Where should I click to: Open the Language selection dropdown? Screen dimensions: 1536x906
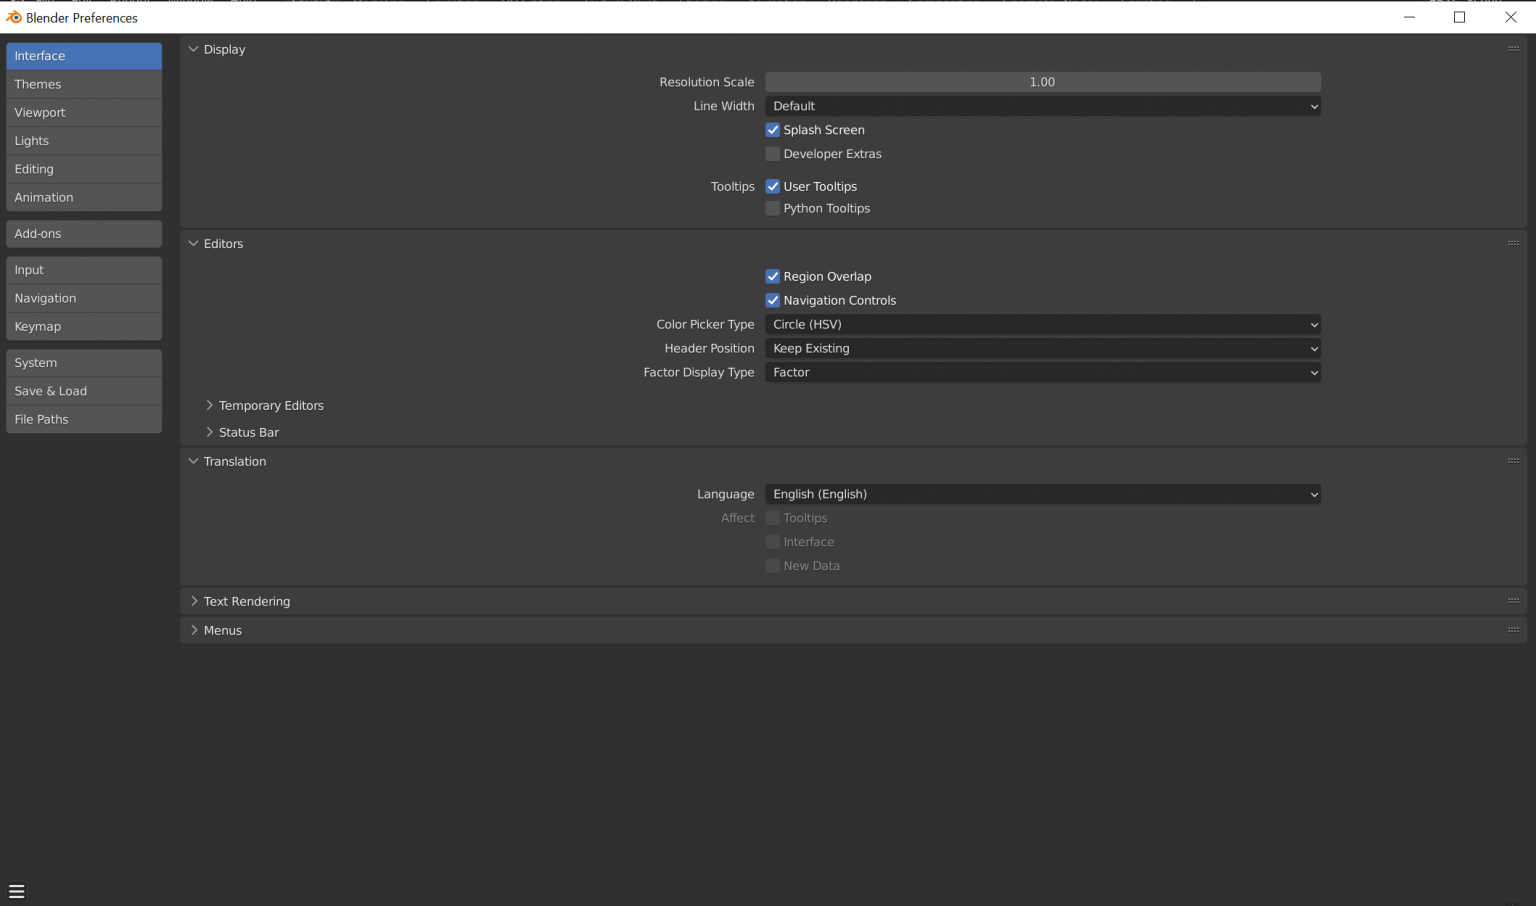pos(1042,494)
